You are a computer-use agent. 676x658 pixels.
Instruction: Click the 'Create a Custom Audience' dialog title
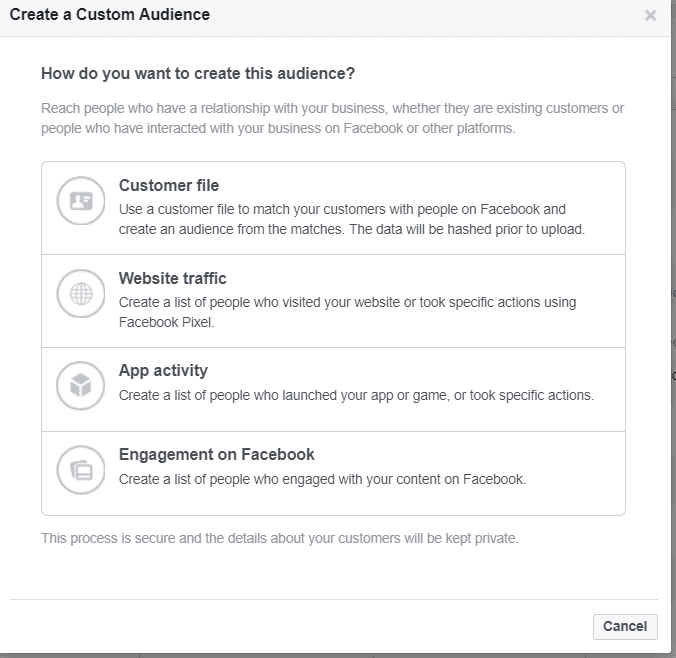click(109, 15)
